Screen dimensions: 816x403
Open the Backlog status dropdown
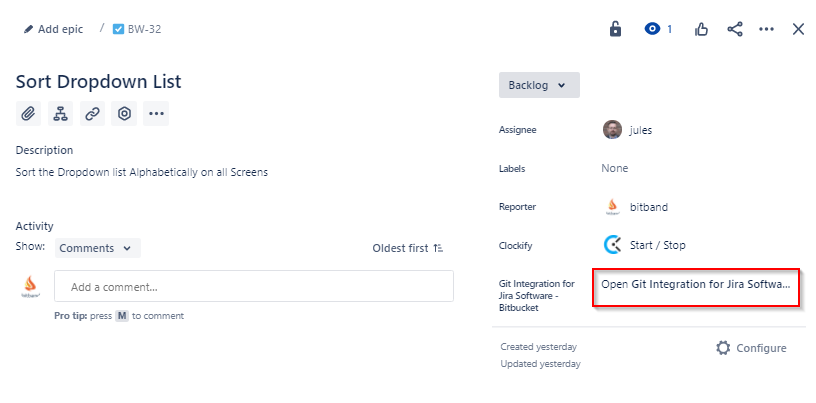point(538,85)
